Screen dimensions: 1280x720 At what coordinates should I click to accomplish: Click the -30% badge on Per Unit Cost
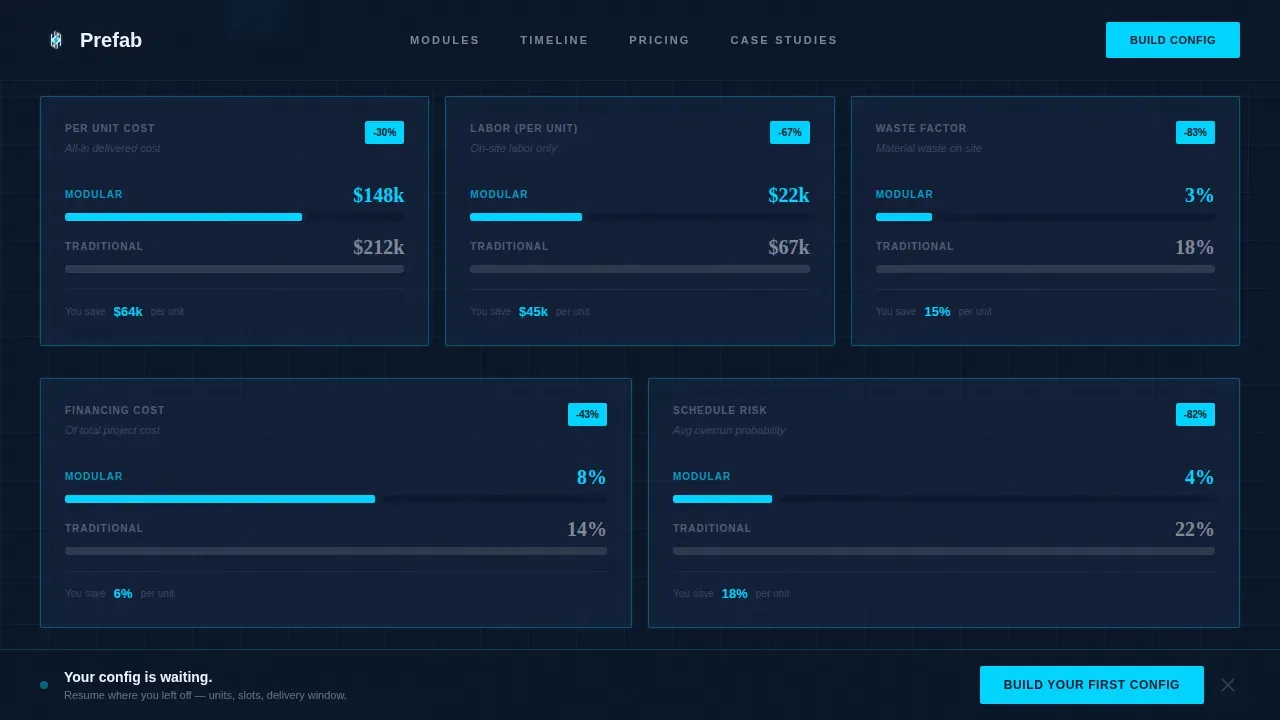point(384,132)
